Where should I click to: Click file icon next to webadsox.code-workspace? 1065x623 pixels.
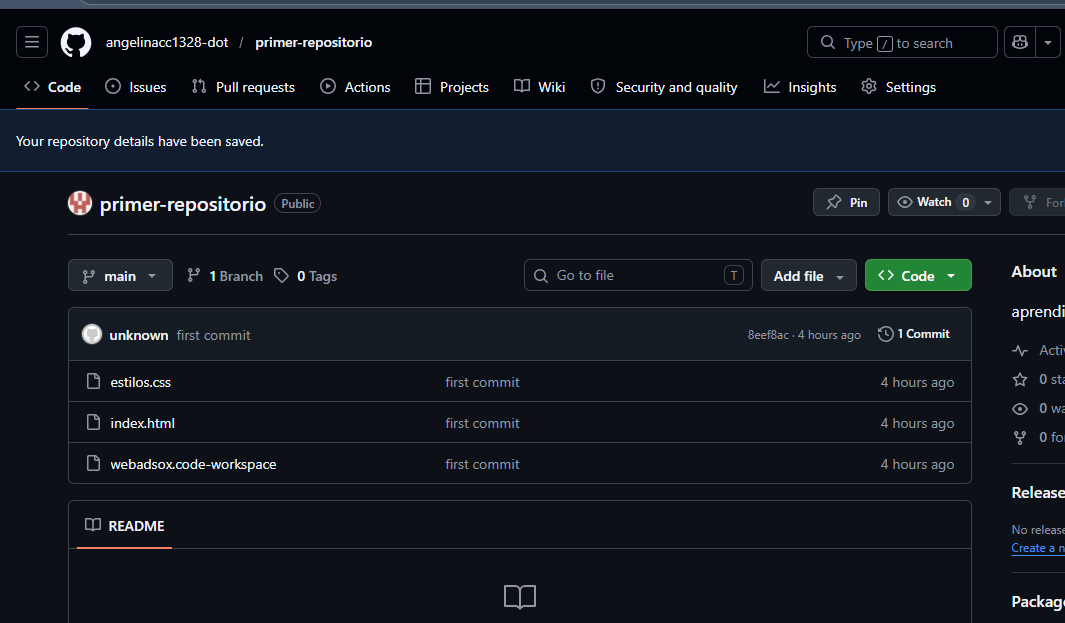click(94, 463)
